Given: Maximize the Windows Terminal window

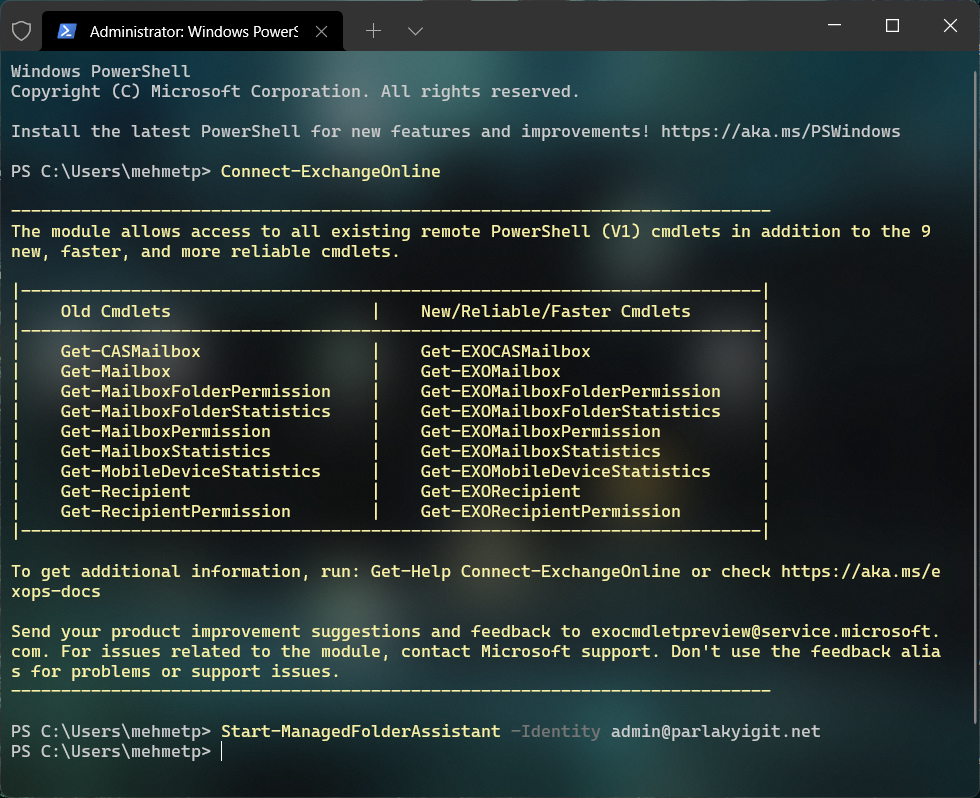Looking at the screenshot, I should (x=892, y=26).
